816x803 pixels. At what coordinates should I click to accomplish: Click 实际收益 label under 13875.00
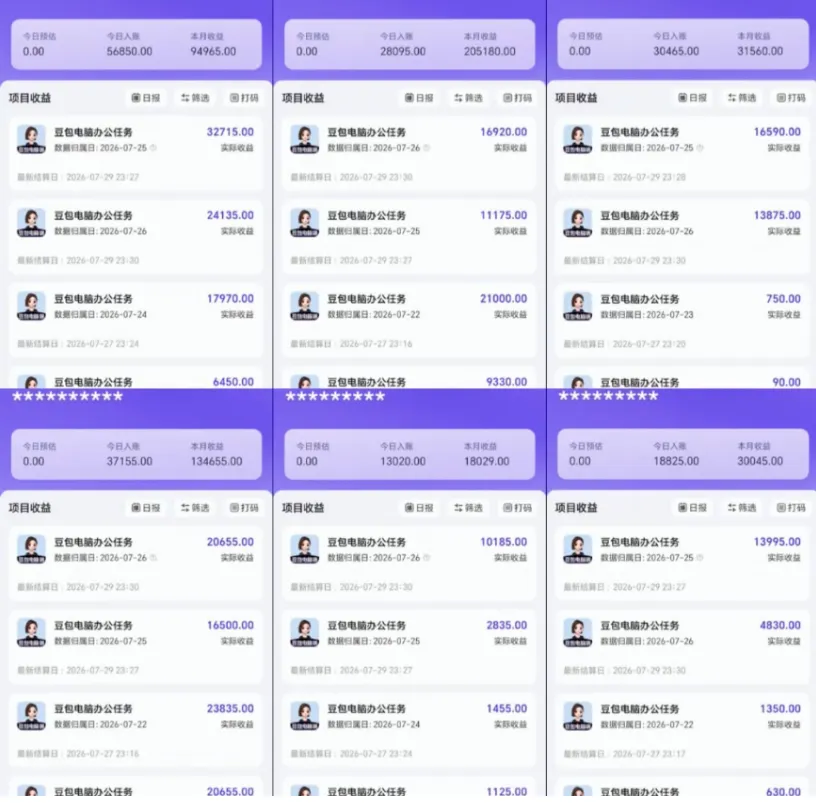point(784,231)
